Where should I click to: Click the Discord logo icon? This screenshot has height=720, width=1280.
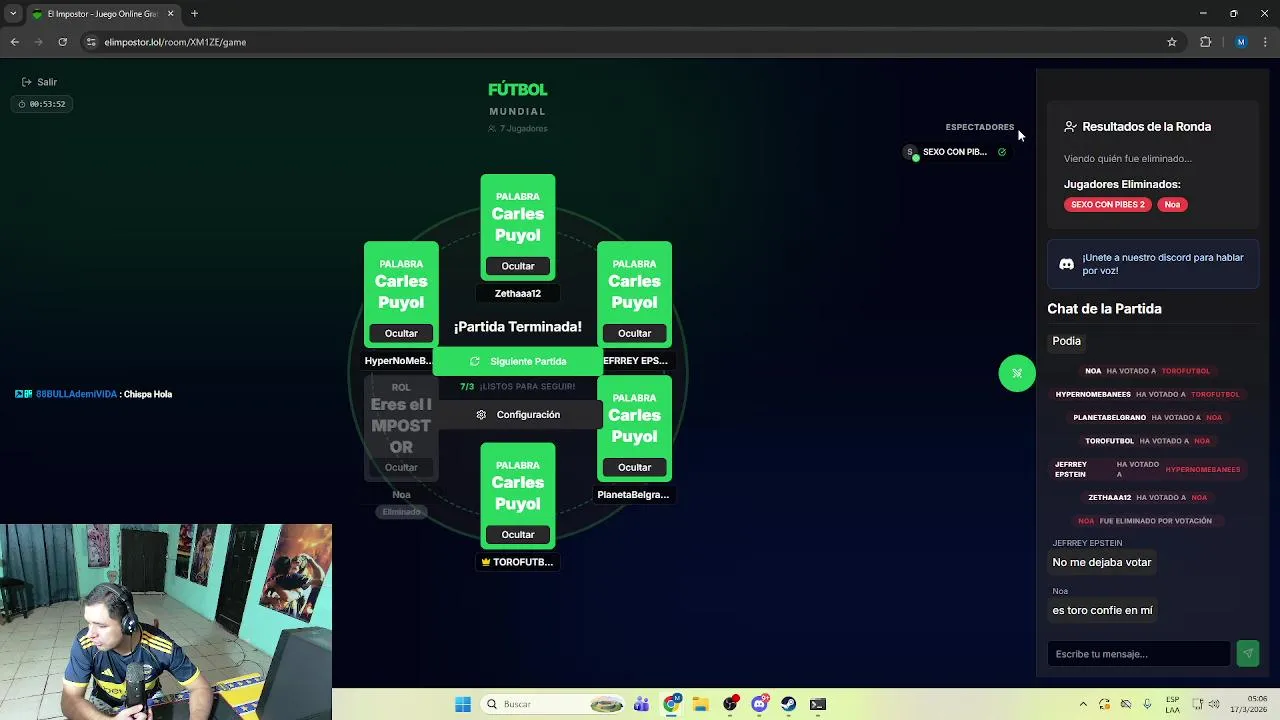pyautogui.click(x=1067, y=264)
